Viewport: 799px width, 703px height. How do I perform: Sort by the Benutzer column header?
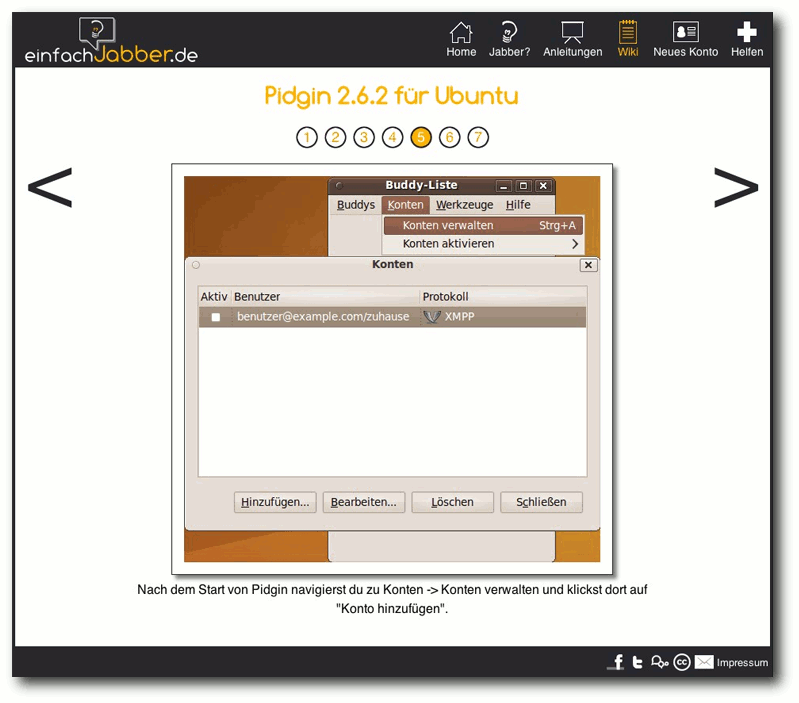(x=326, y=296)
